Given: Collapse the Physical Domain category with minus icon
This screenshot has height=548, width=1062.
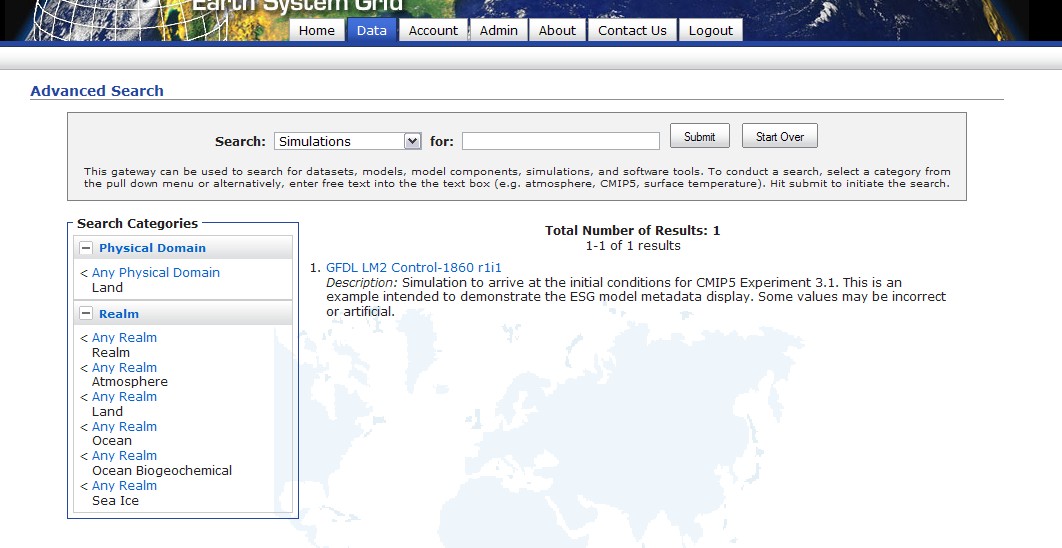Looking at the screenshot, I should tap(86, 248).
